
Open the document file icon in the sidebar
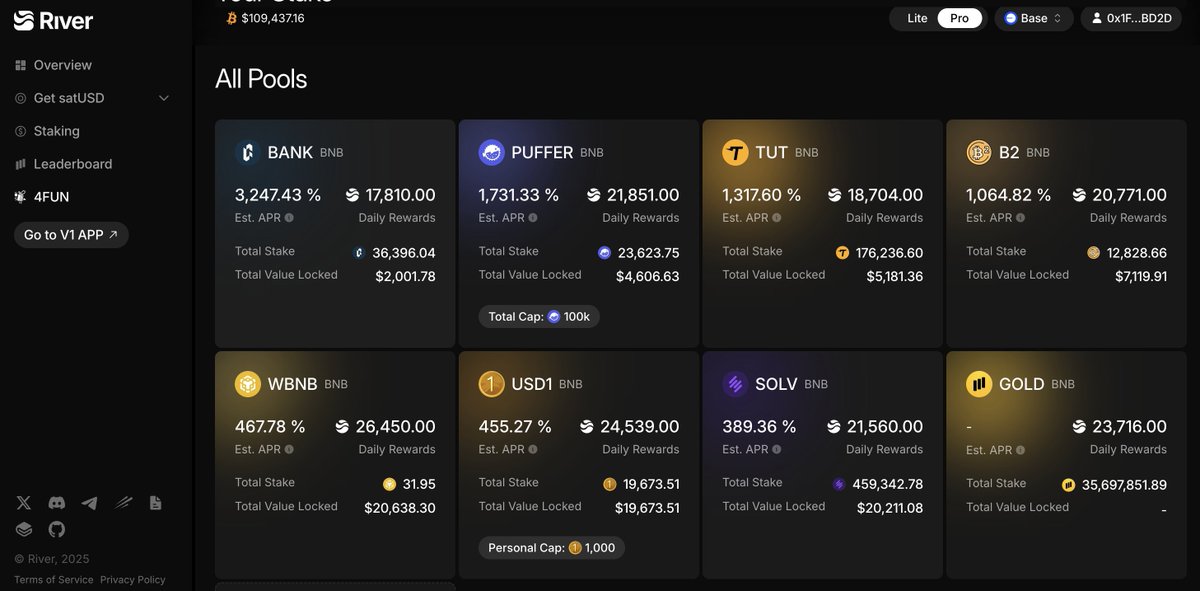click(x=155, y=503)
